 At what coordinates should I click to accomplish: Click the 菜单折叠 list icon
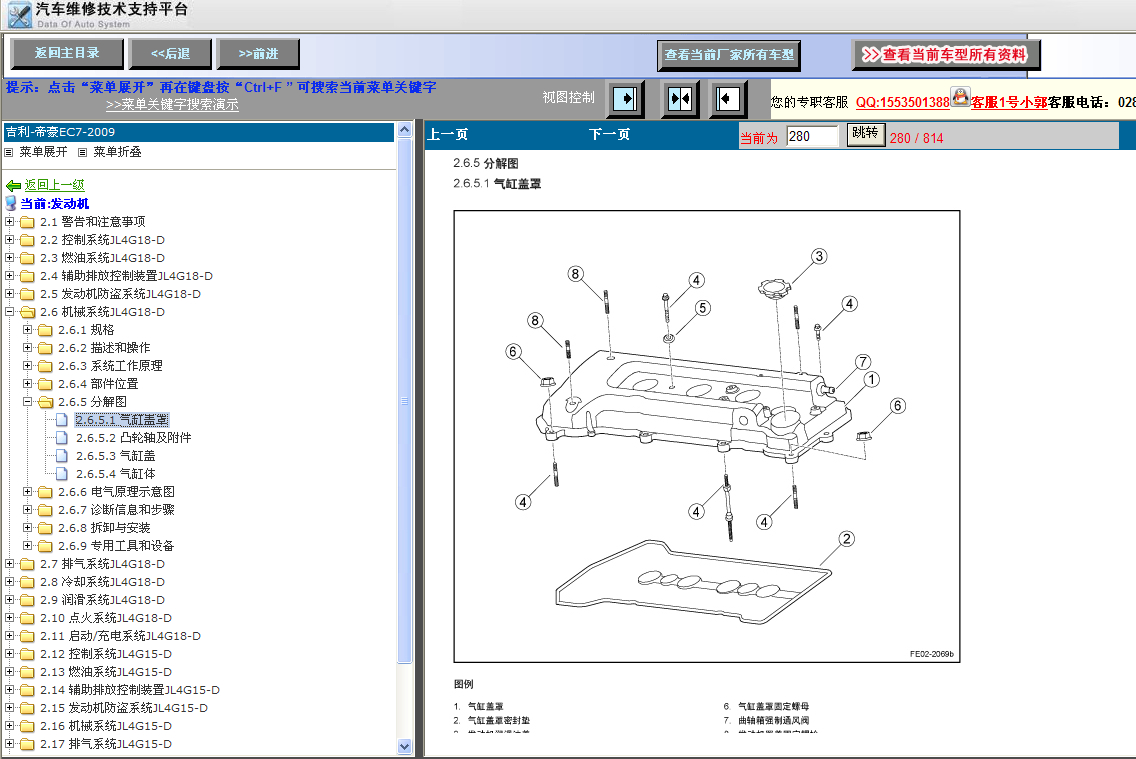coord(83,152)
